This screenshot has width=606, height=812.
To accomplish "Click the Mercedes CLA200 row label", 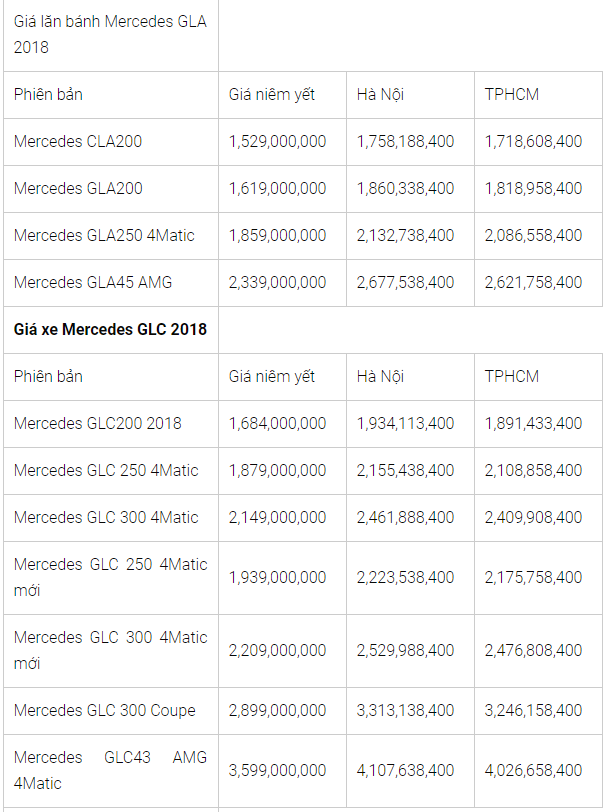I will pos(78,141).
